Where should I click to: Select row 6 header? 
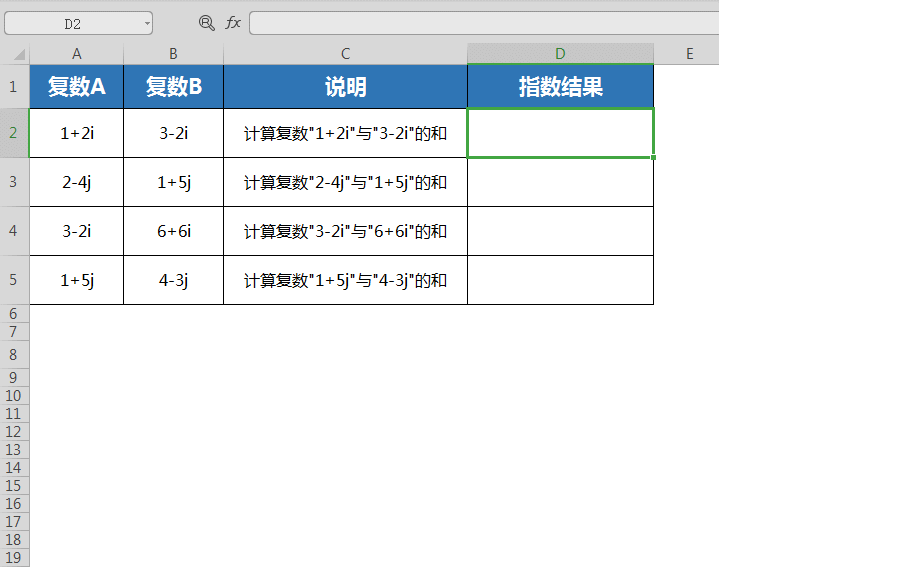tap(14, 314)
